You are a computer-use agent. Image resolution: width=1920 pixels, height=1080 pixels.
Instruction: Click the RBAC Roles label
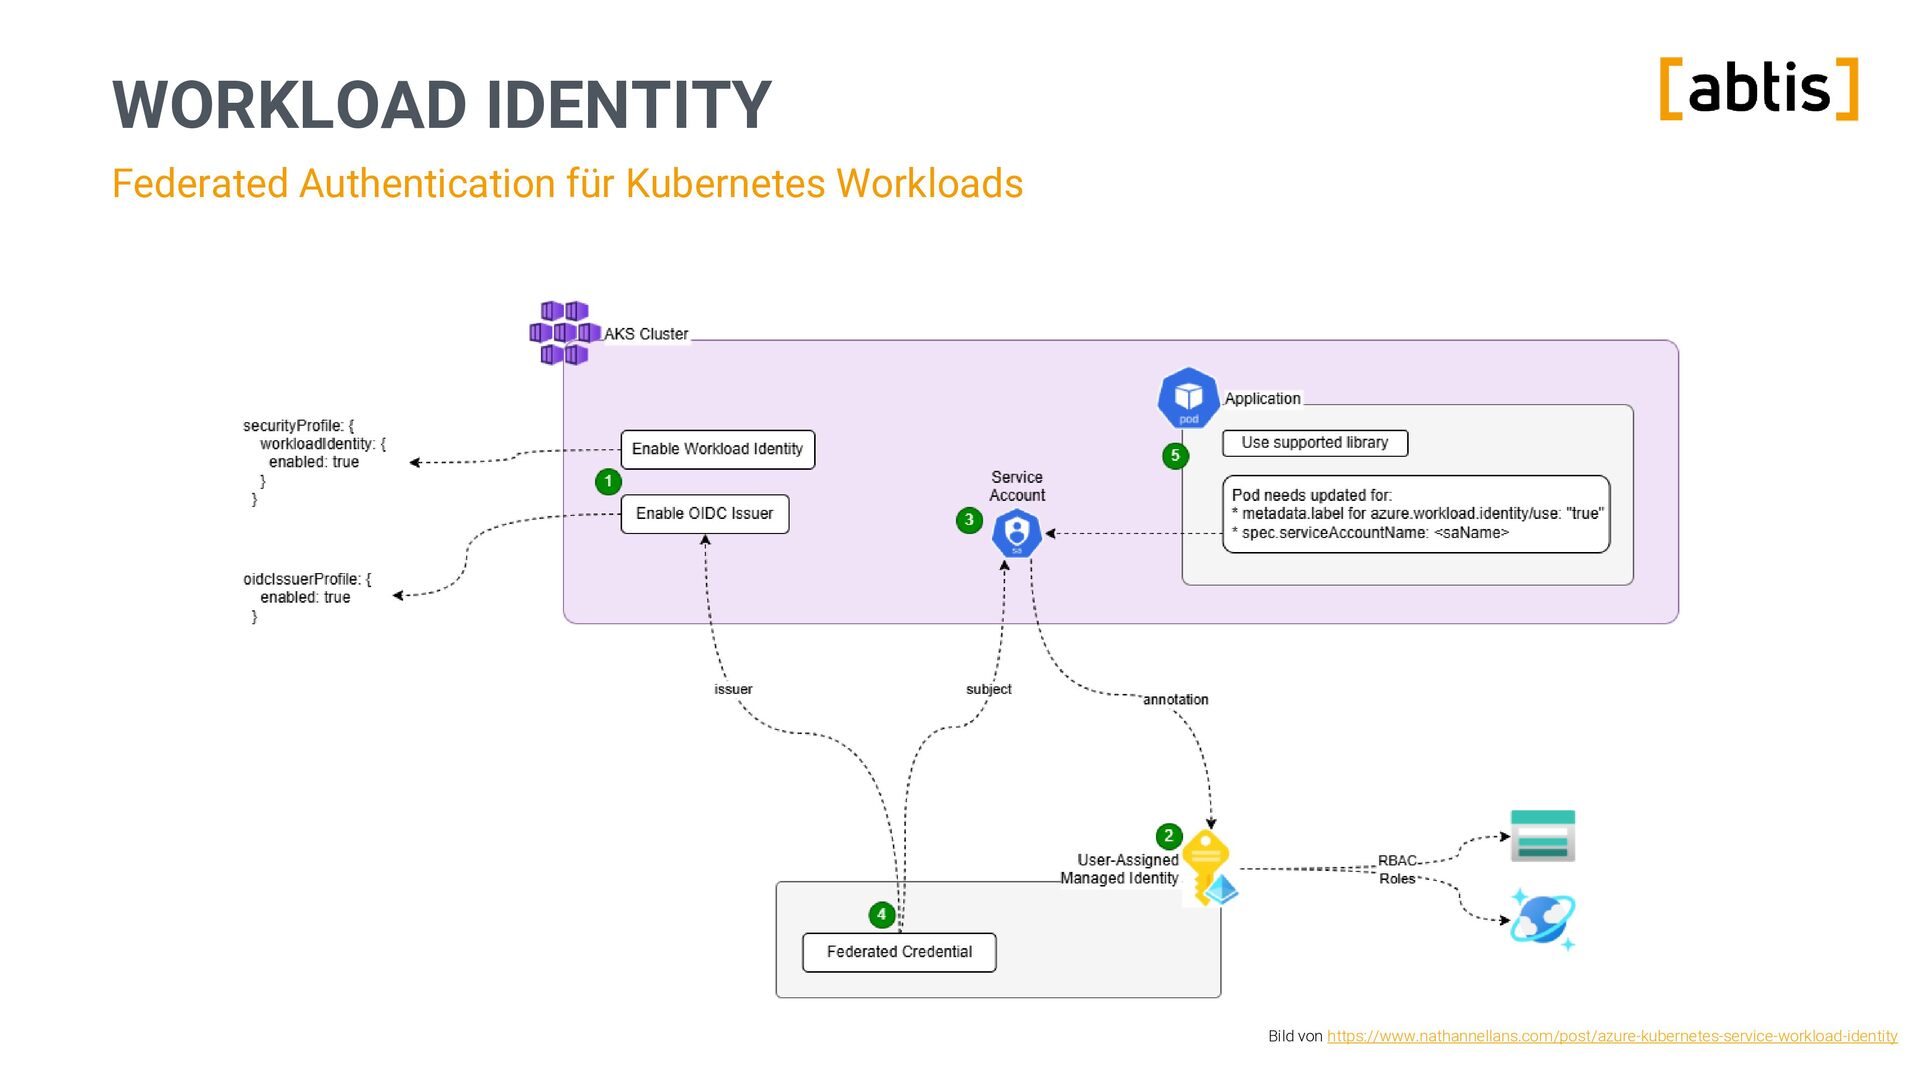[x=1397, y=869]
